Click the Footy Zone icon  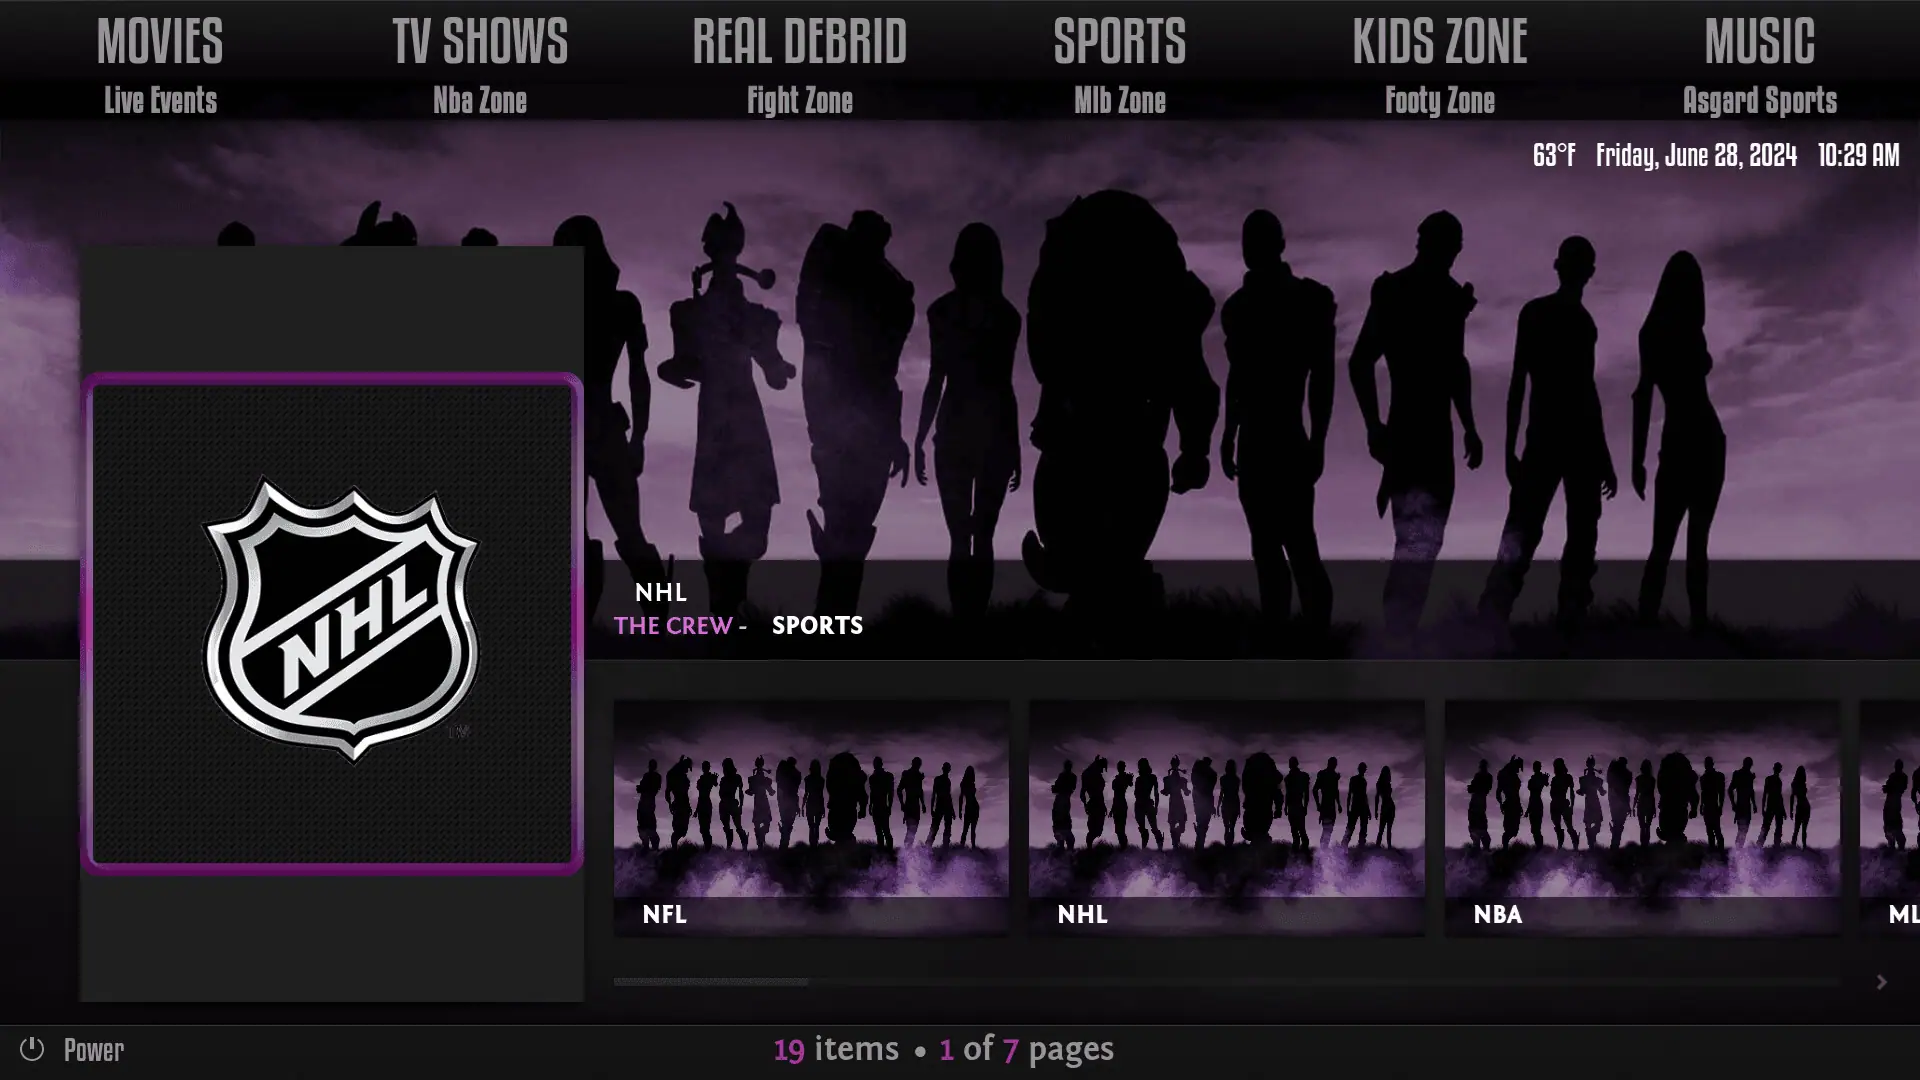pos(1440,100)
